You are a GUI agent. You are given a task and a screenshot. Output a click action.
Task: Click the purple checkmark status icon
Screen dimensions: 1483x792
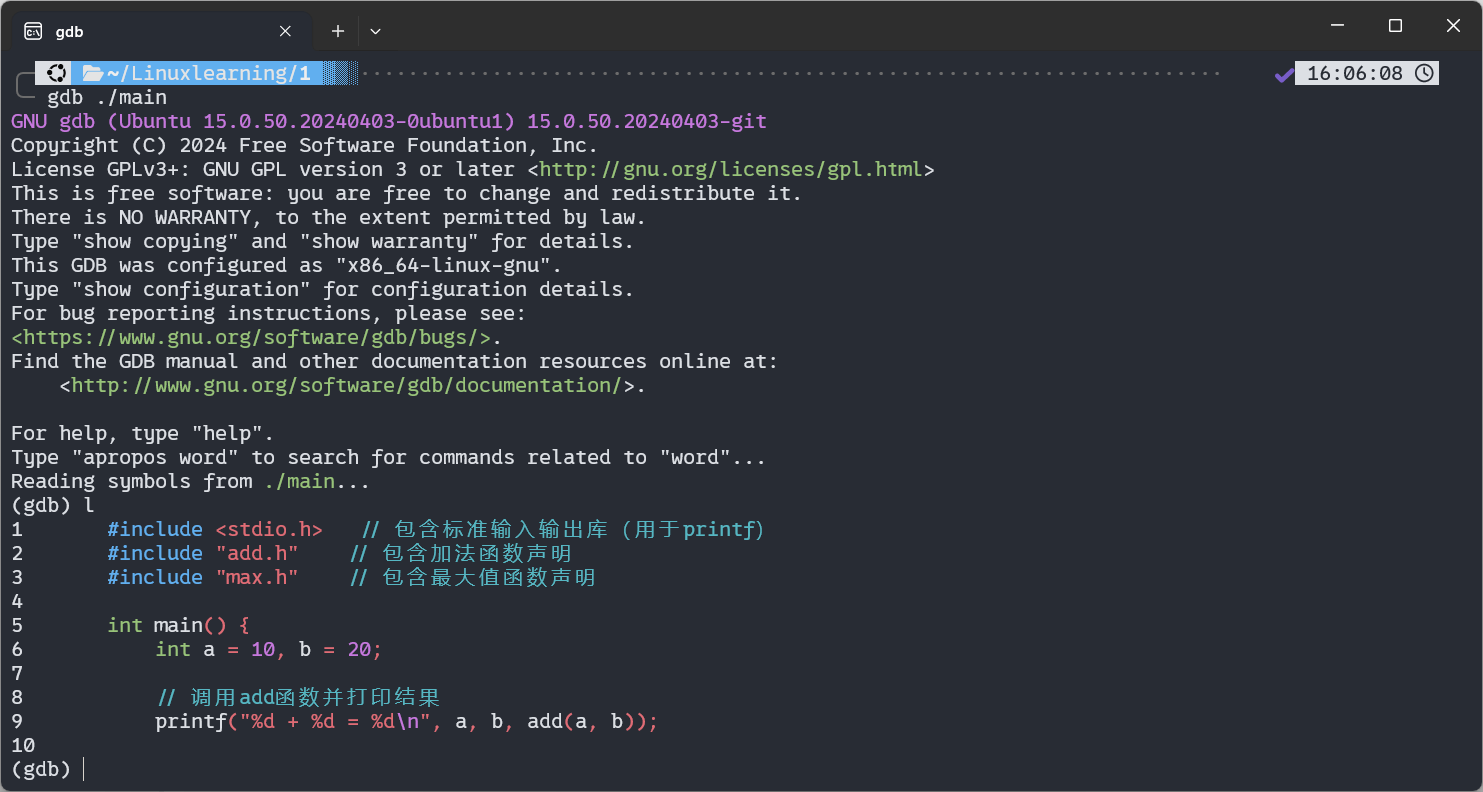(1284, 74)
